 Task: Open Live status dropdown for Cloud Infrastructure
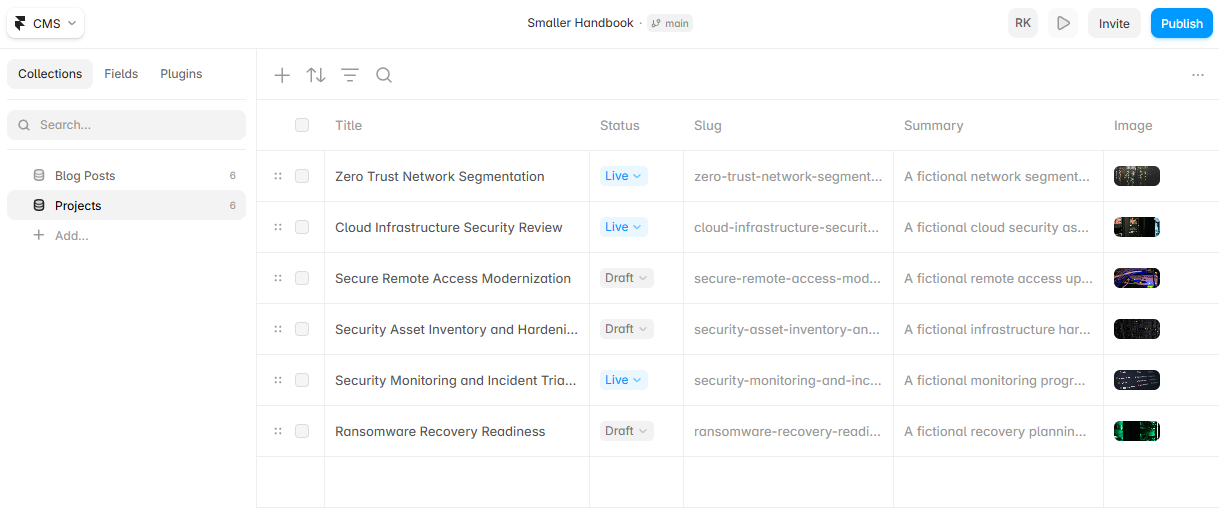[624, 227]
